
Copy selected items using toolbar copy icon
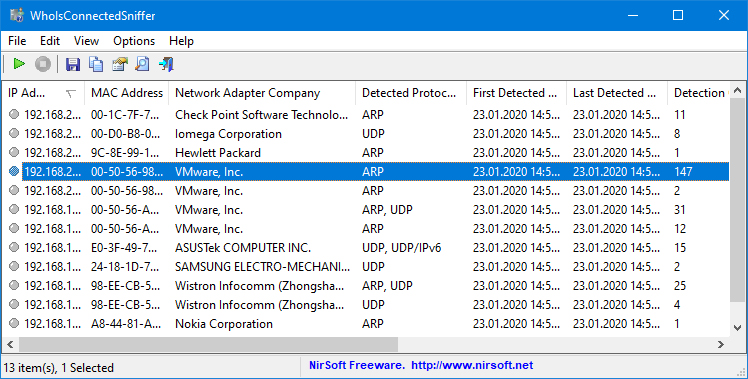point(96,64)
